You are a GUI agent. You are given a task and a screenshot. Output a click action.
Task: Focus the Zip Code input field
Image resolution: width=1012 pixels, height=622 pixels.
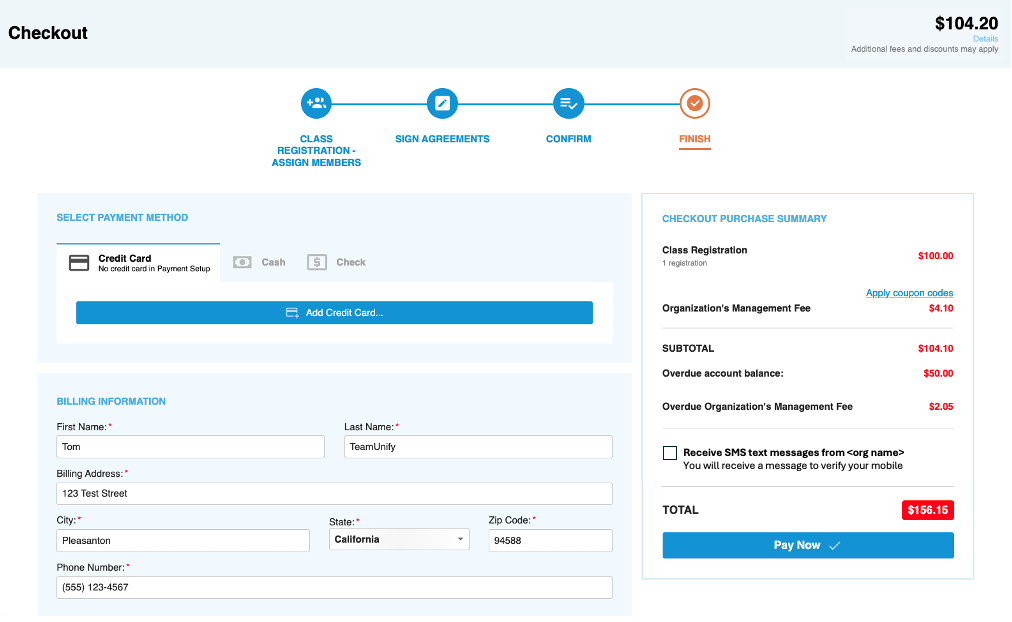550,540
